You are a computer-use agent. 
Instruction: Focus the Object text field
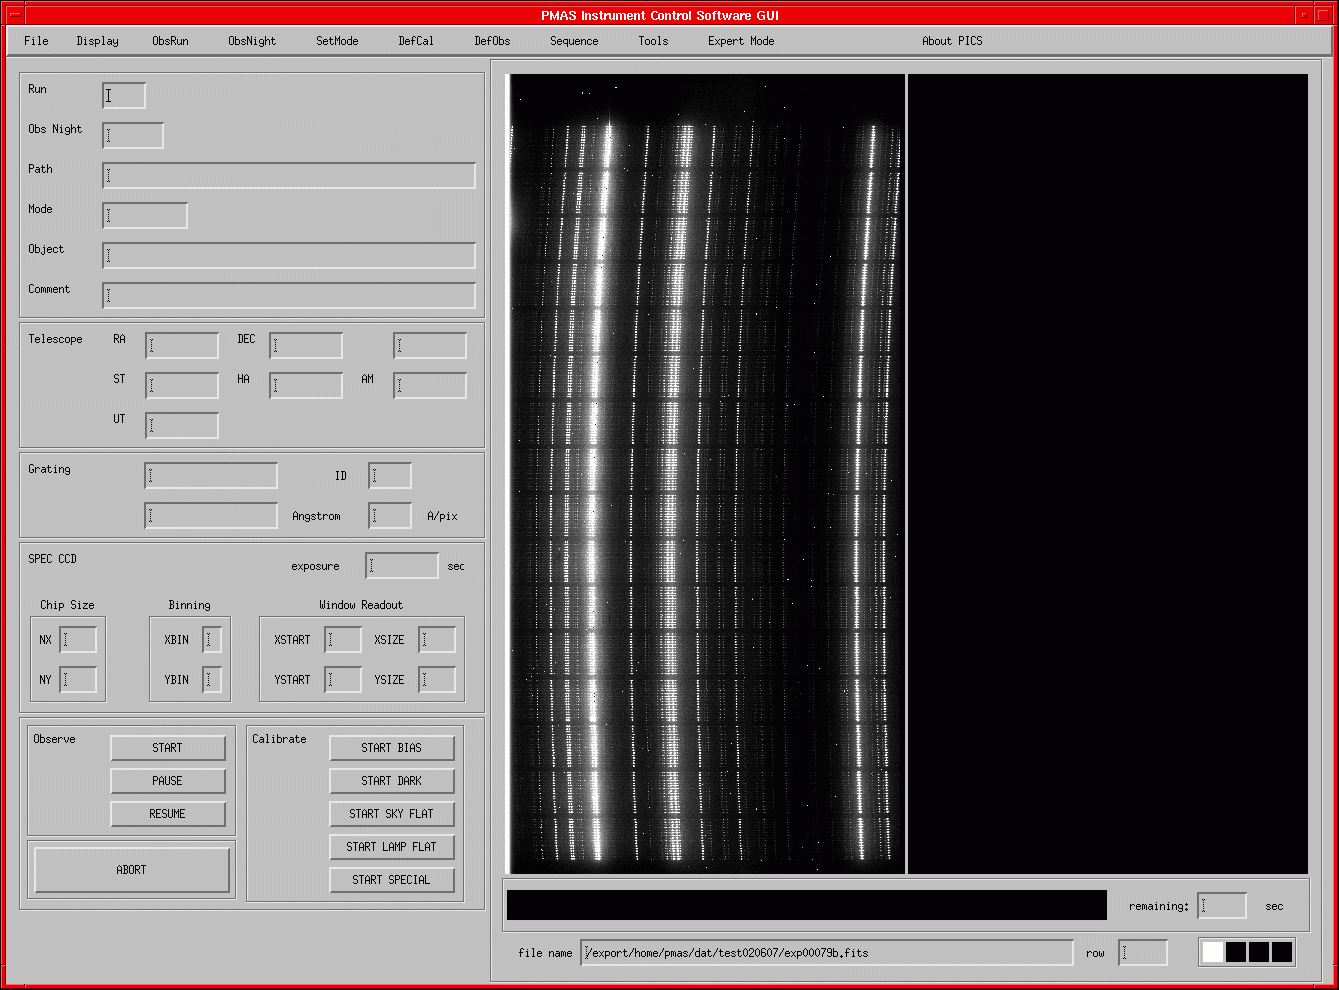pyautogui.click(x=289, y=255)
